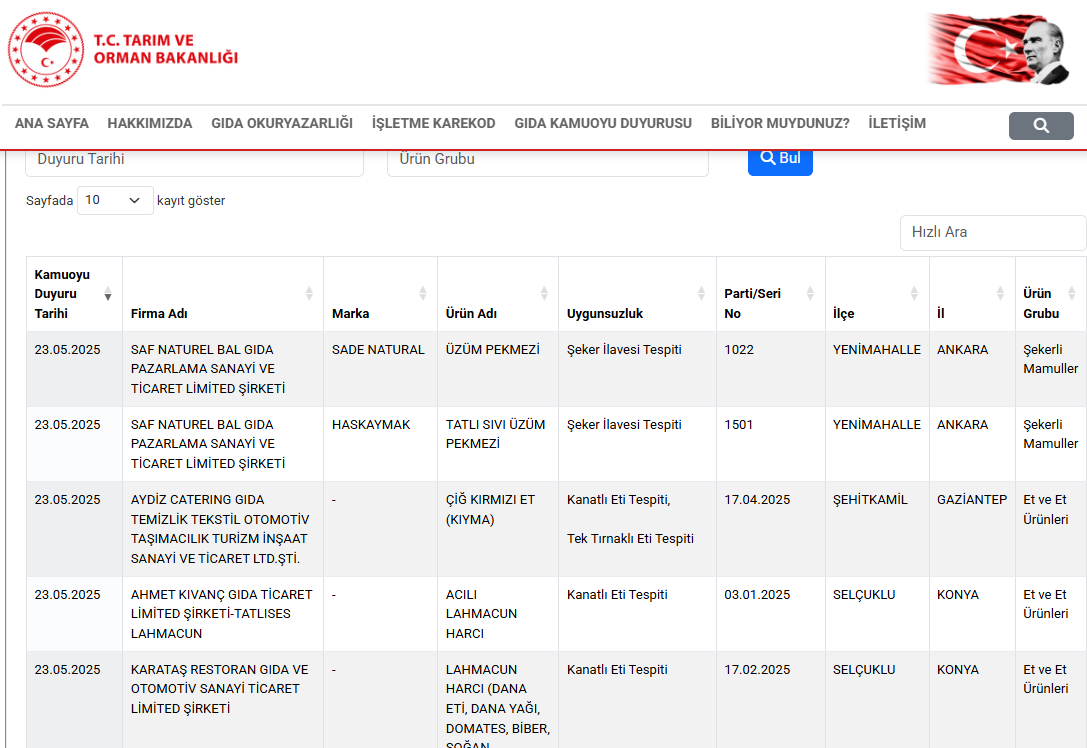The image size is (1087, 748).
Task: Click Kanatlı Eti Tespiti in AHMET KIVANÇ row
Action: [617, 595]
